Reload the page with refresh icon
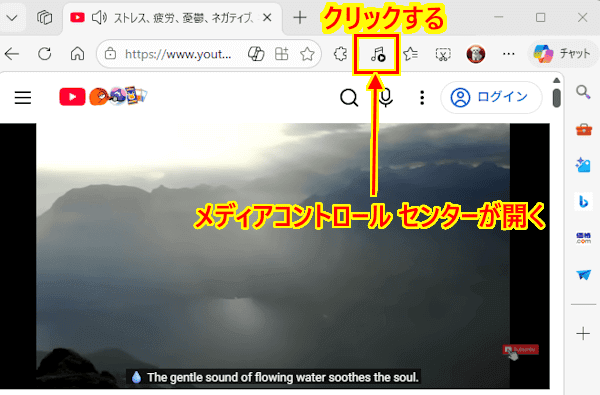Screen dimensions: 600x395 44,54
